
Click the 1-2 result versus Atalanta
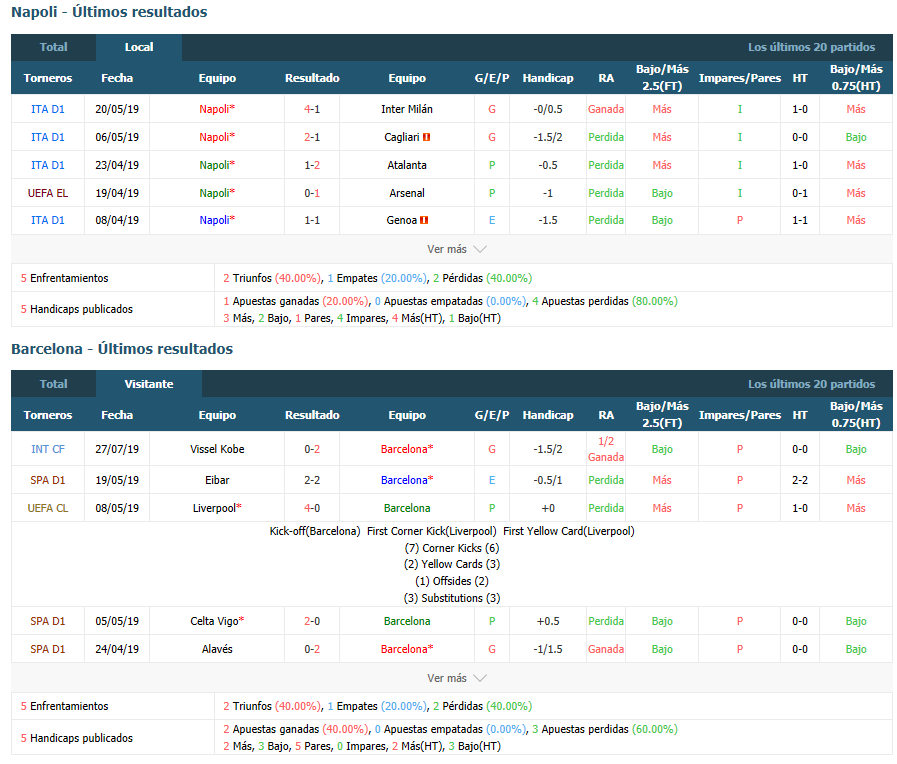(x=312, y=165)
